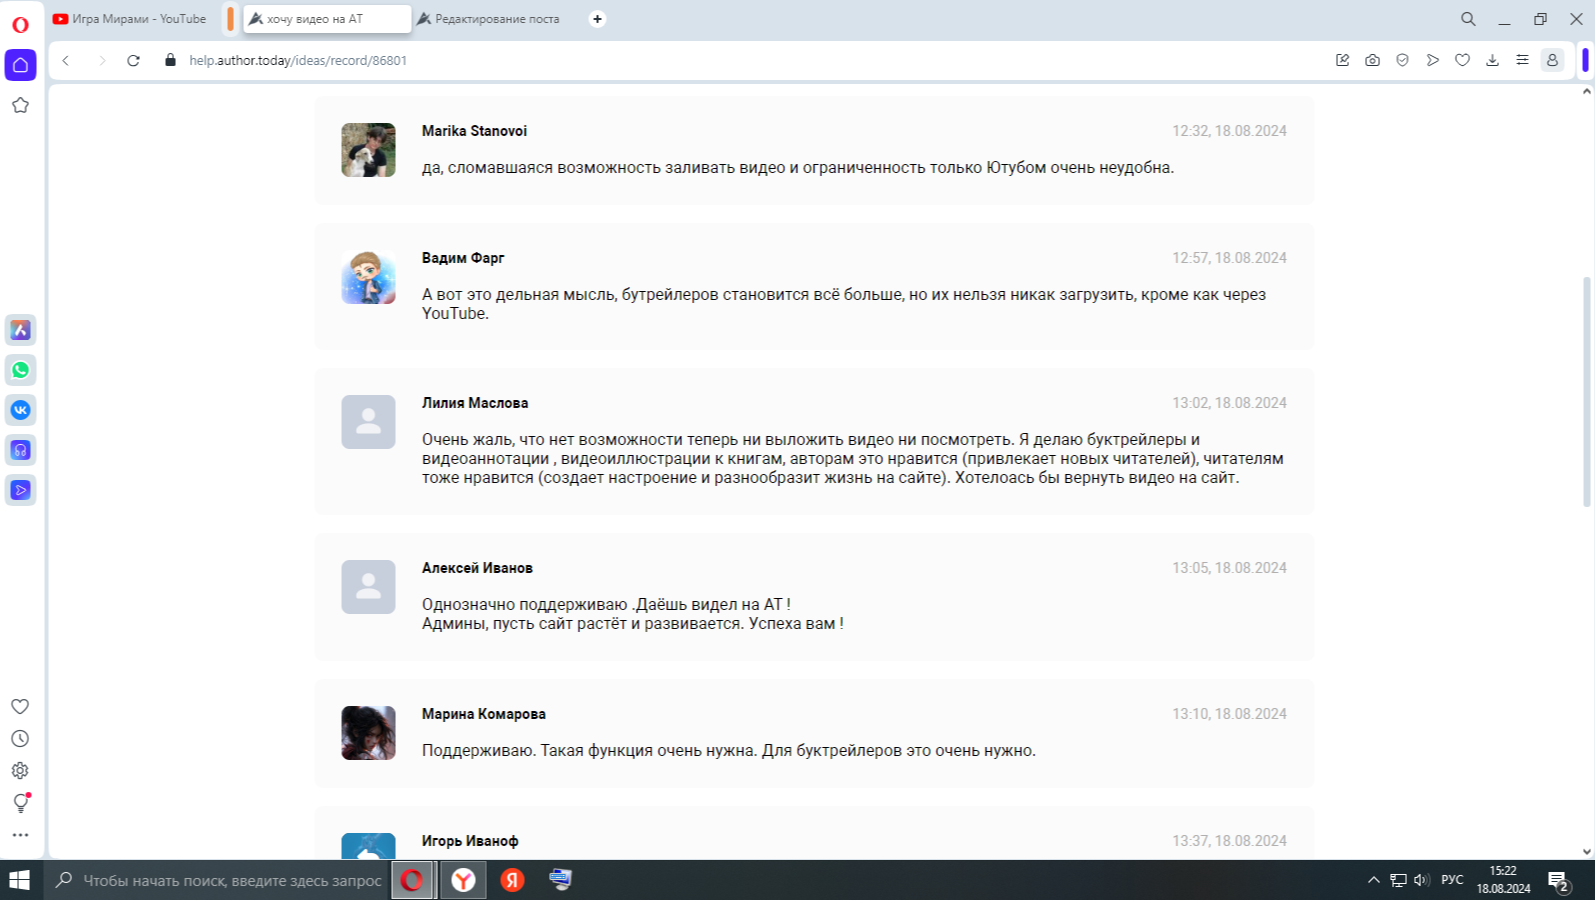Open WhatsApp in the Opera sidebar
The image size is (1595, 900).
[x=20, y=370]
